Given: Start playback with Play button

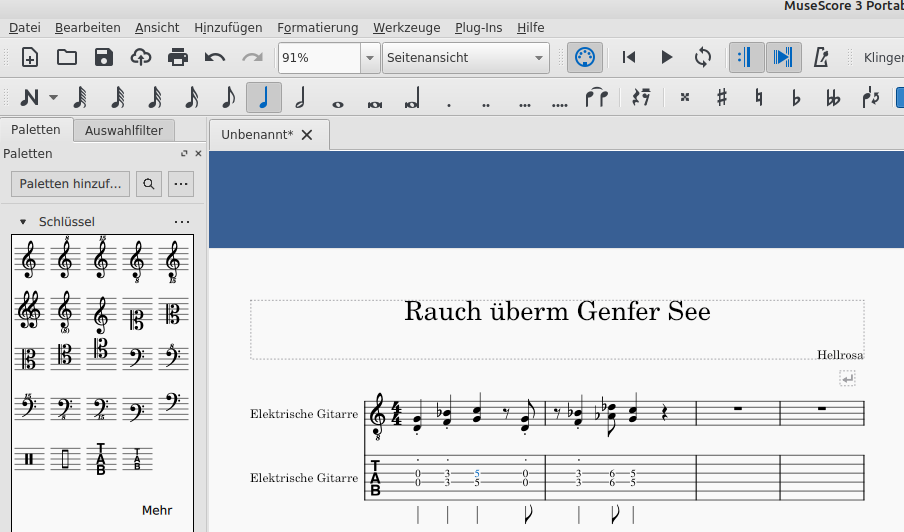Looking at the screenshot, I should tap(666, 58).
